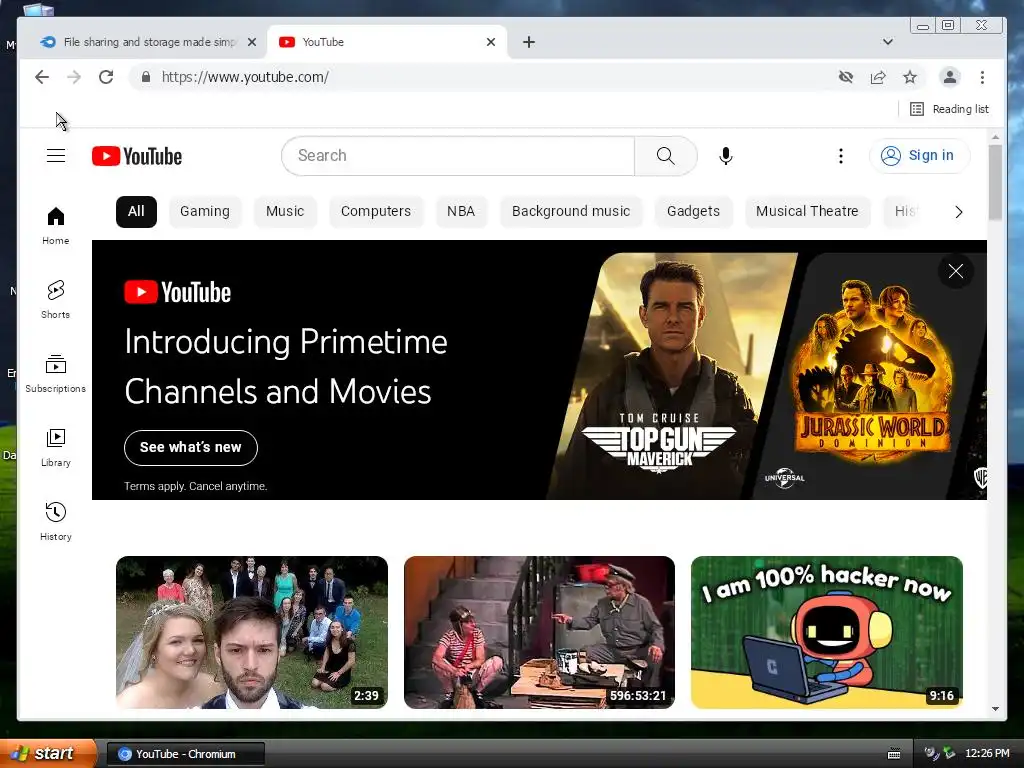
Task: Open Subscriptions in the sidebar
Action: click(56, 374)
